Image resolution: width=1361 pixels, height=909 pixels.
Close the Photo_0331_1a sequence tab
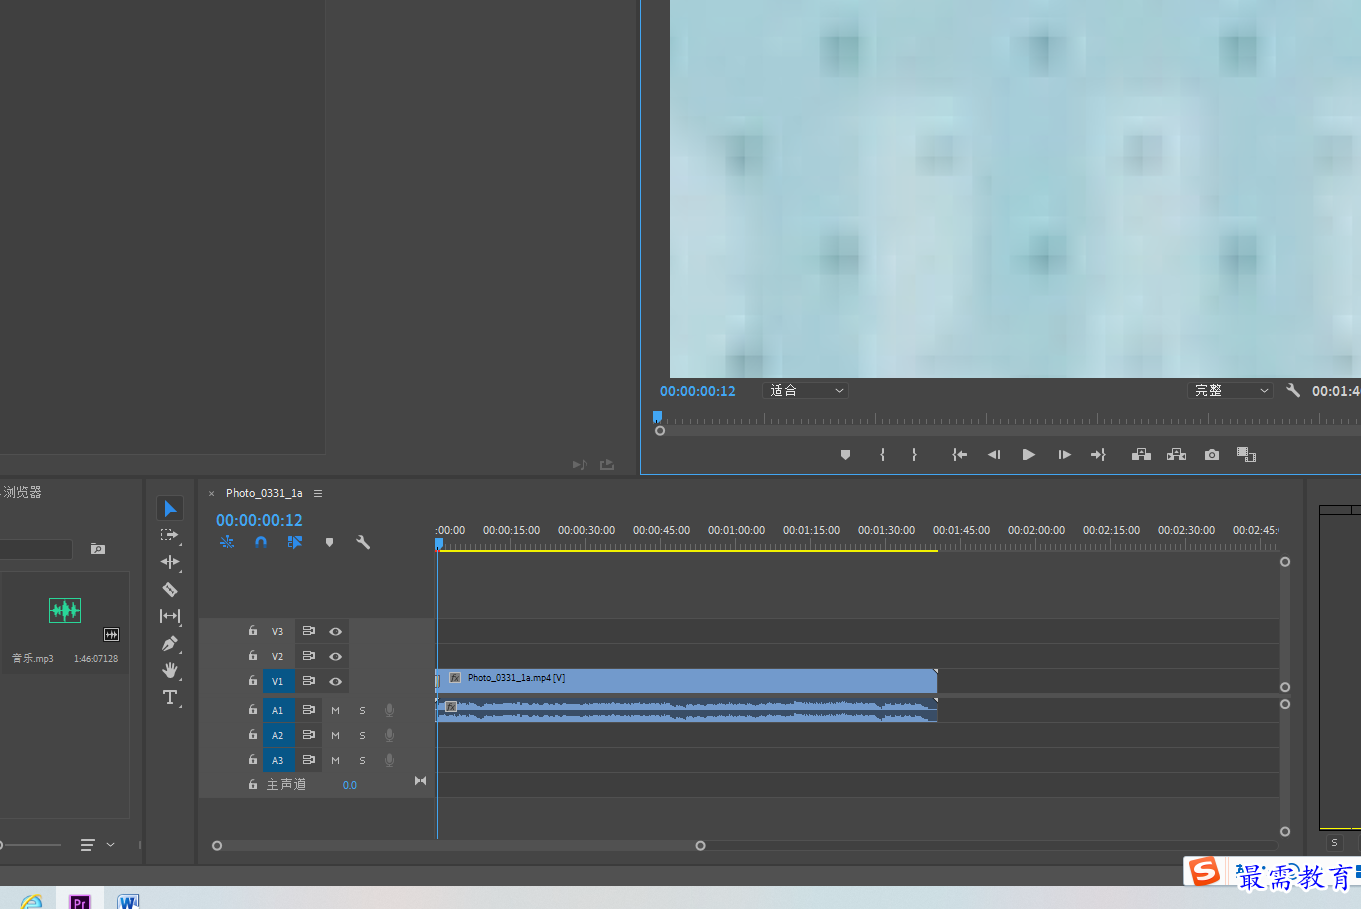point(211,493)
